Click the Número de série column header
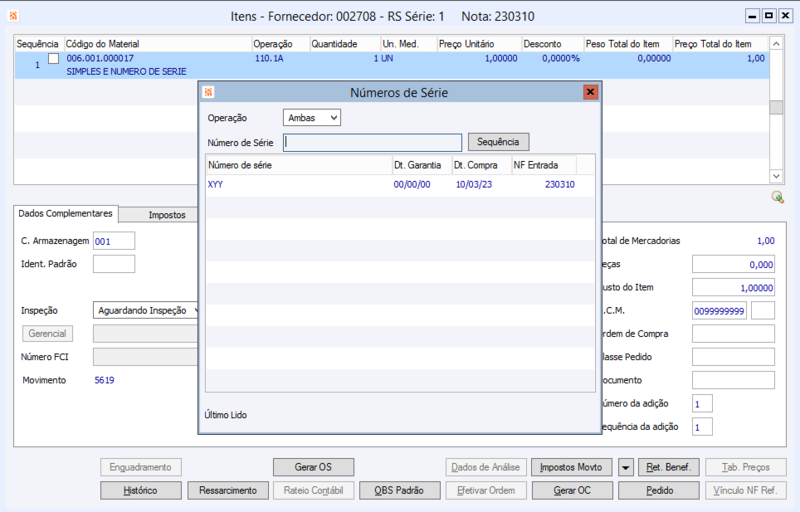Viewport: 800px width, 512px height. click(x=299, y=165)
